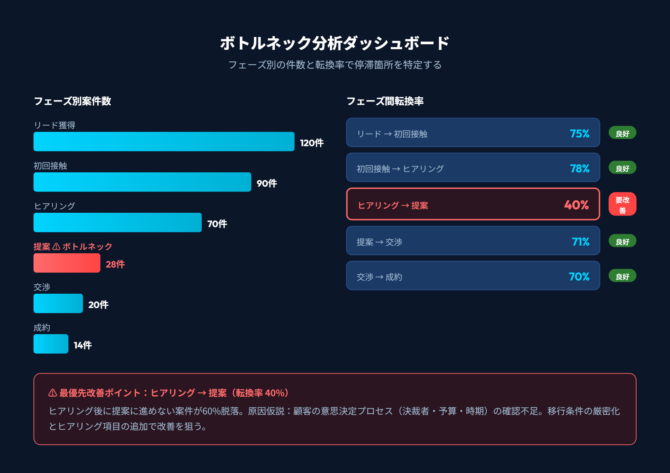670x473 pixels.
Task: Click the 成約 bar showing 14件
Action: (x=50, y=344)
